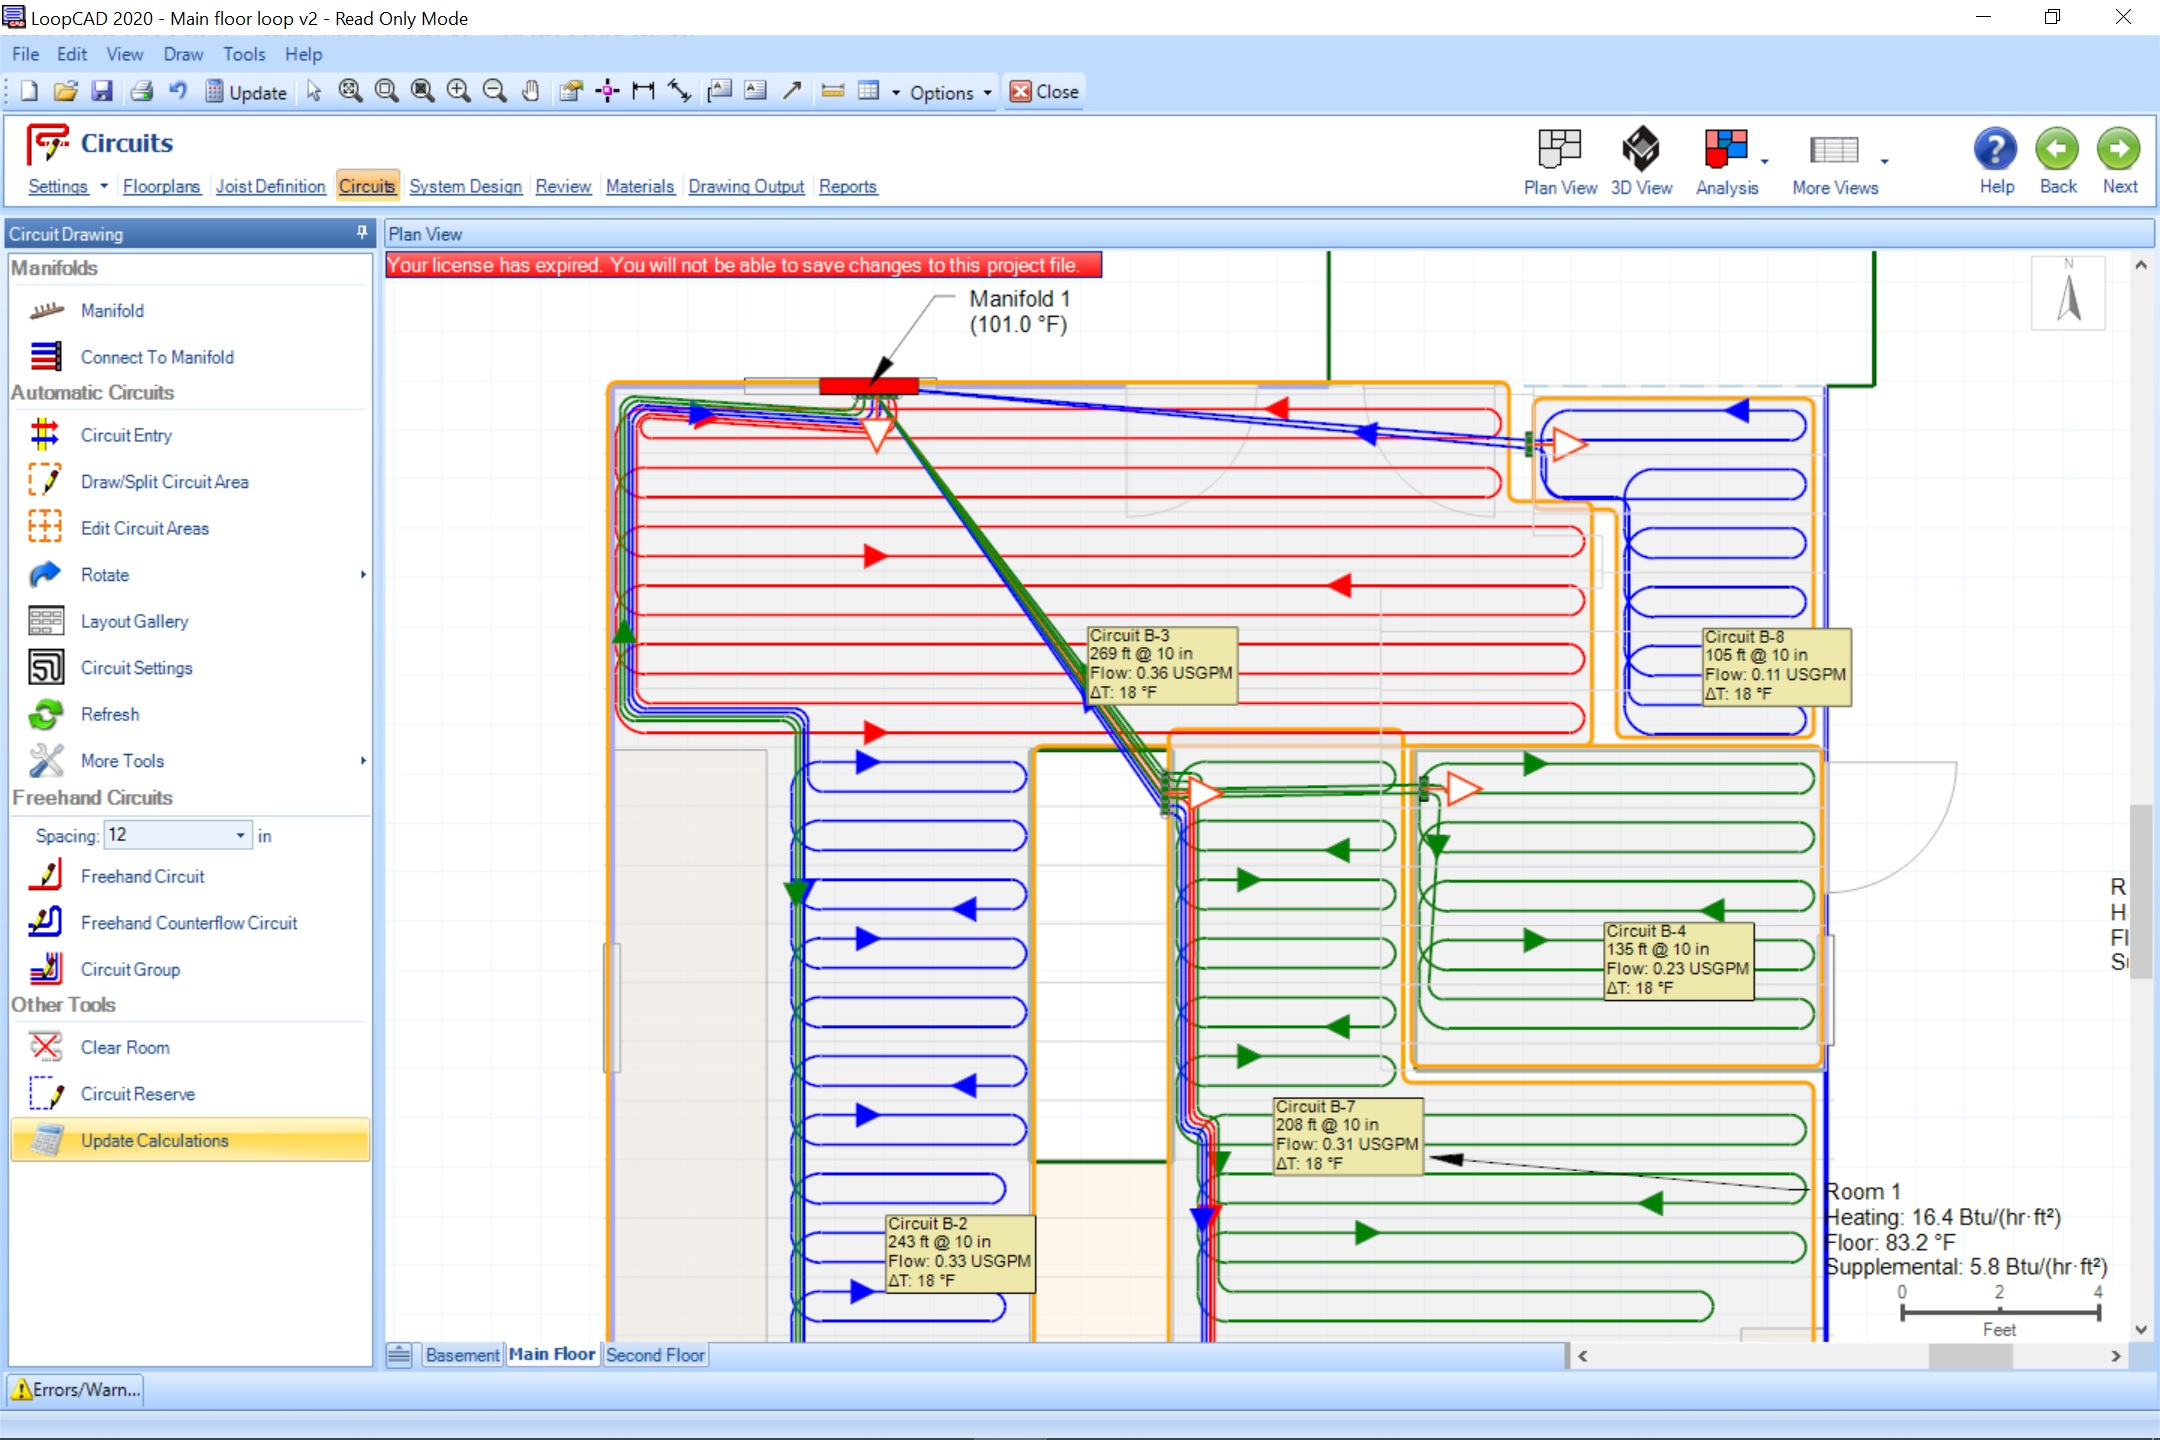
Task: Select the Clear Room tool
Action: tap(124, 1047)
